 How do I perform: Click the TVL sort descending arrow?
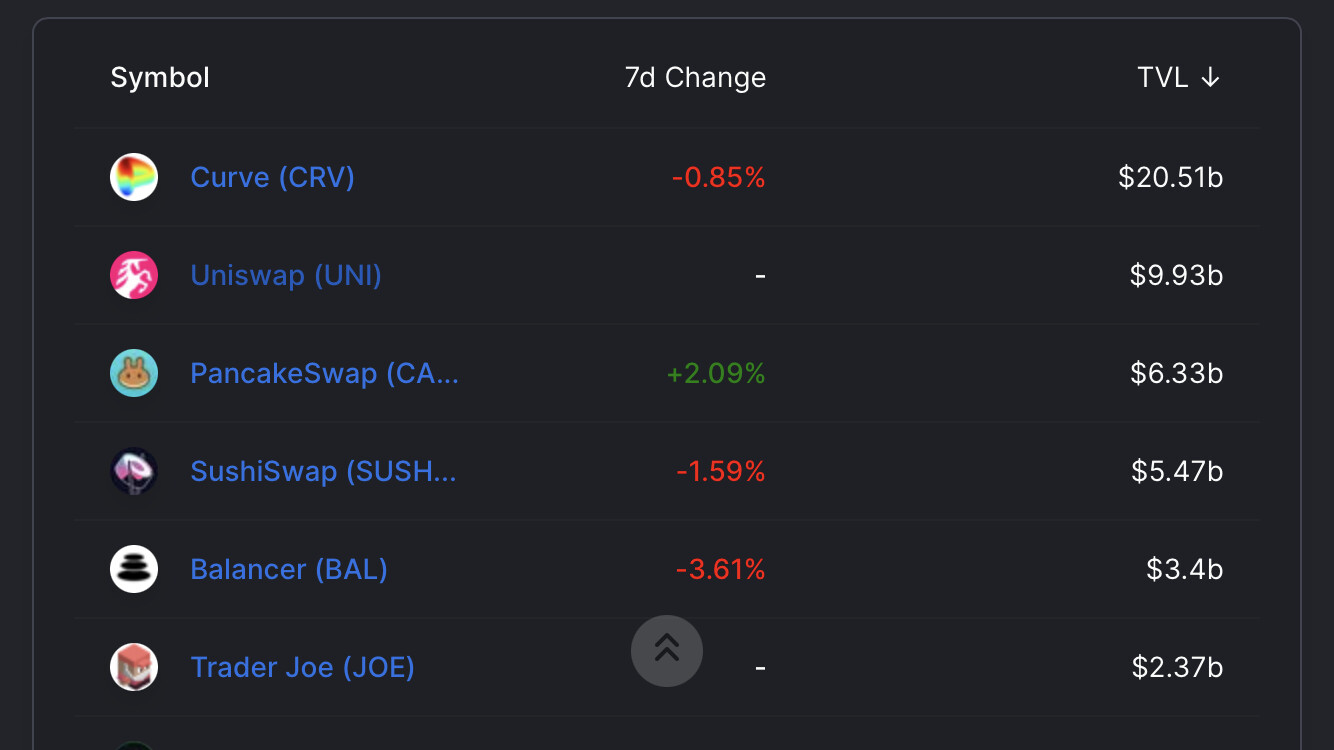1210,78
